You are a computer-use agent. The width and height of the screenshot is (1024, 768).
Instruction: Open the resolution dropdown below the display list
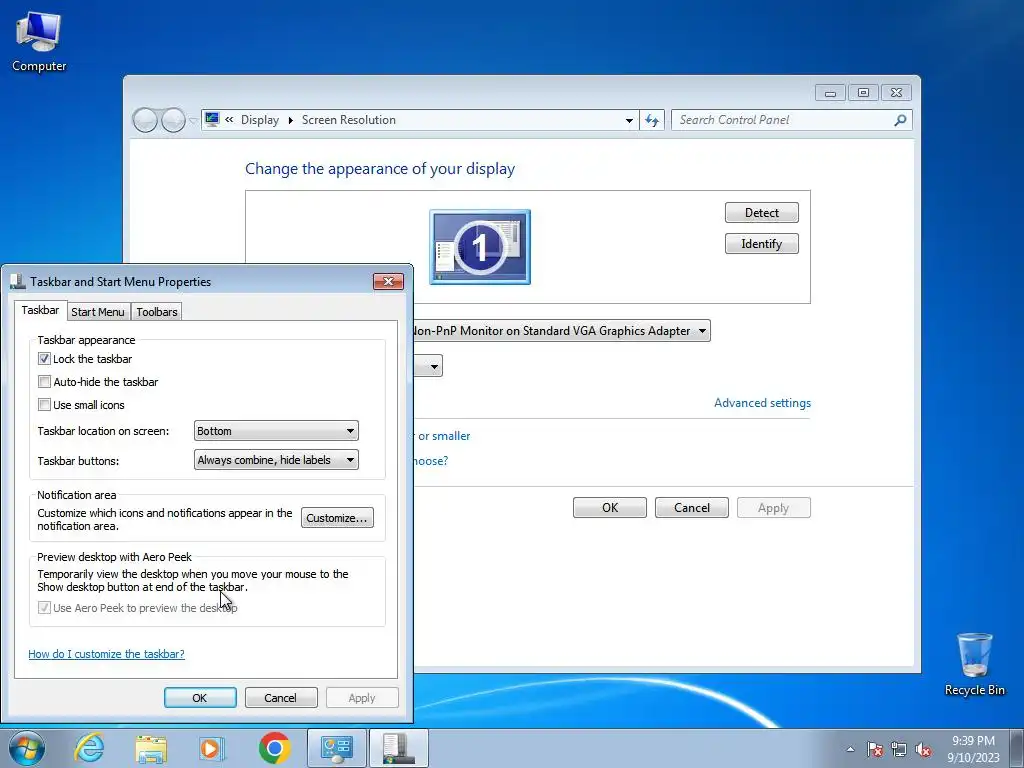[428, 366]
